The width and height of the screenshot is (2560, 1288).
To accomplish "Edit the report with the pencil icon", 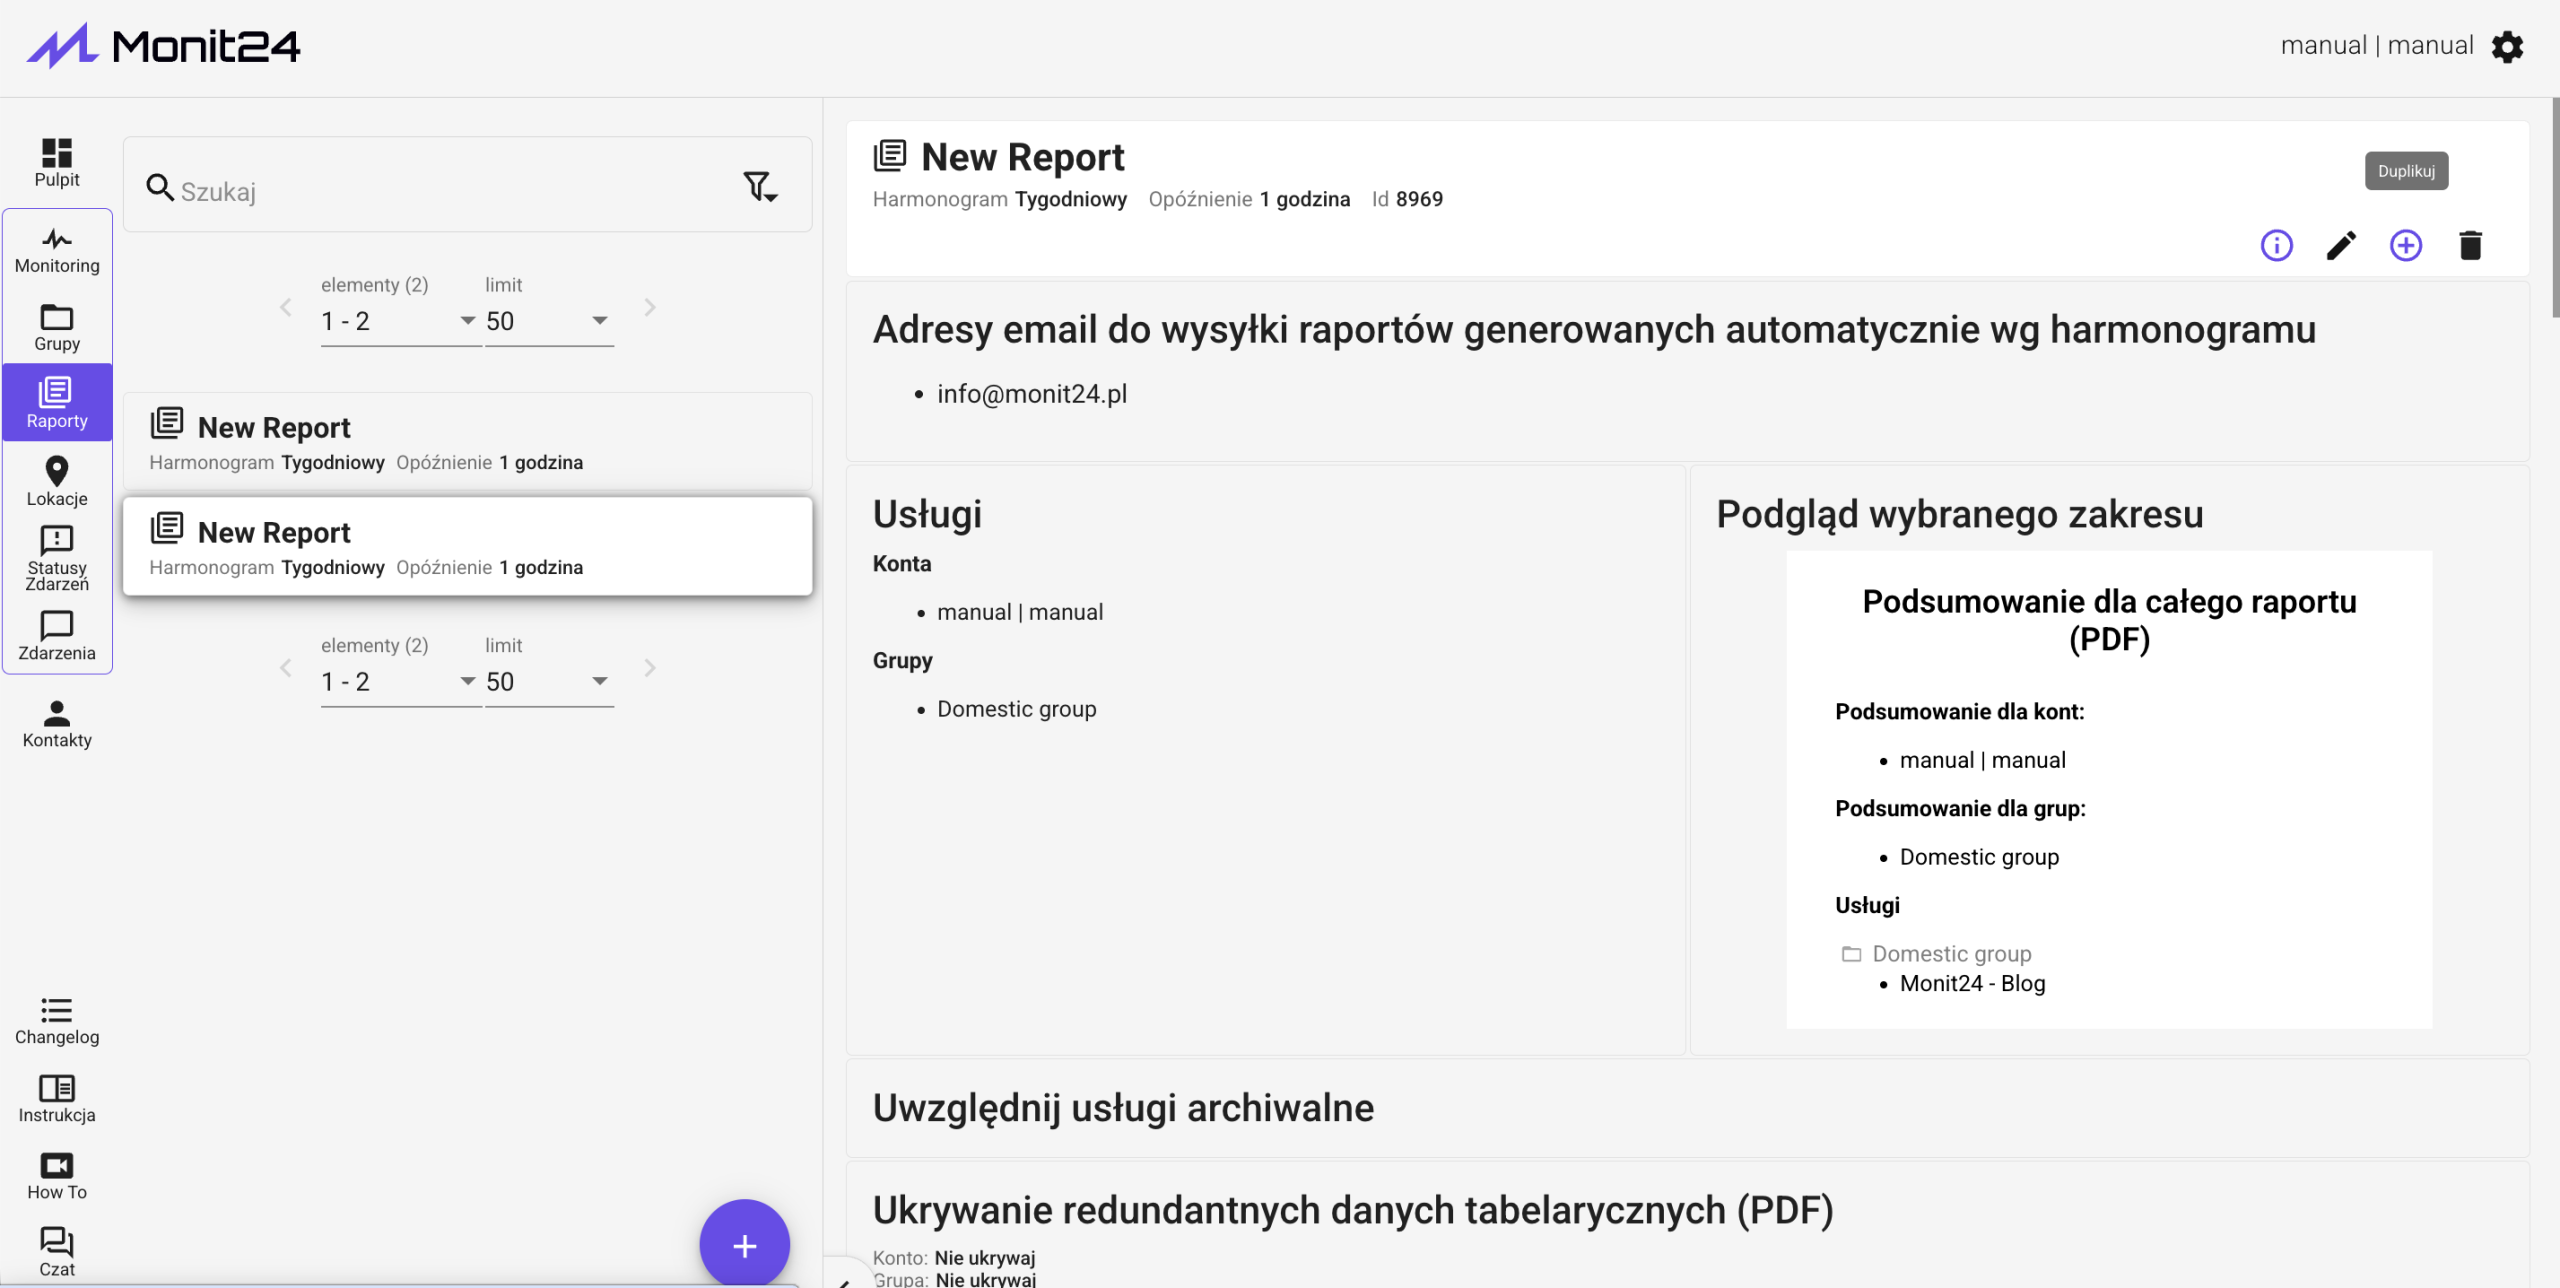I will click(2341, 245).
